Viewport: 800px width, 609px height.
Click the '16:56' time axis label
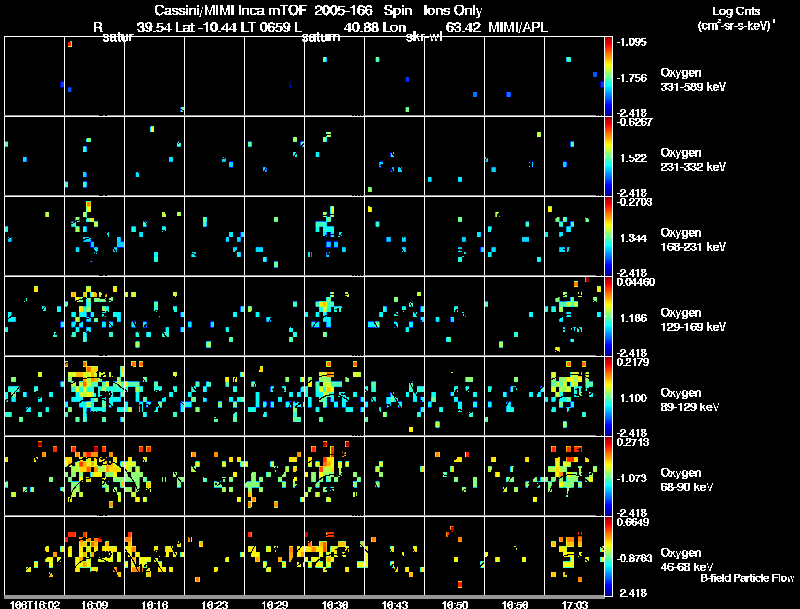tap(514, 604)
